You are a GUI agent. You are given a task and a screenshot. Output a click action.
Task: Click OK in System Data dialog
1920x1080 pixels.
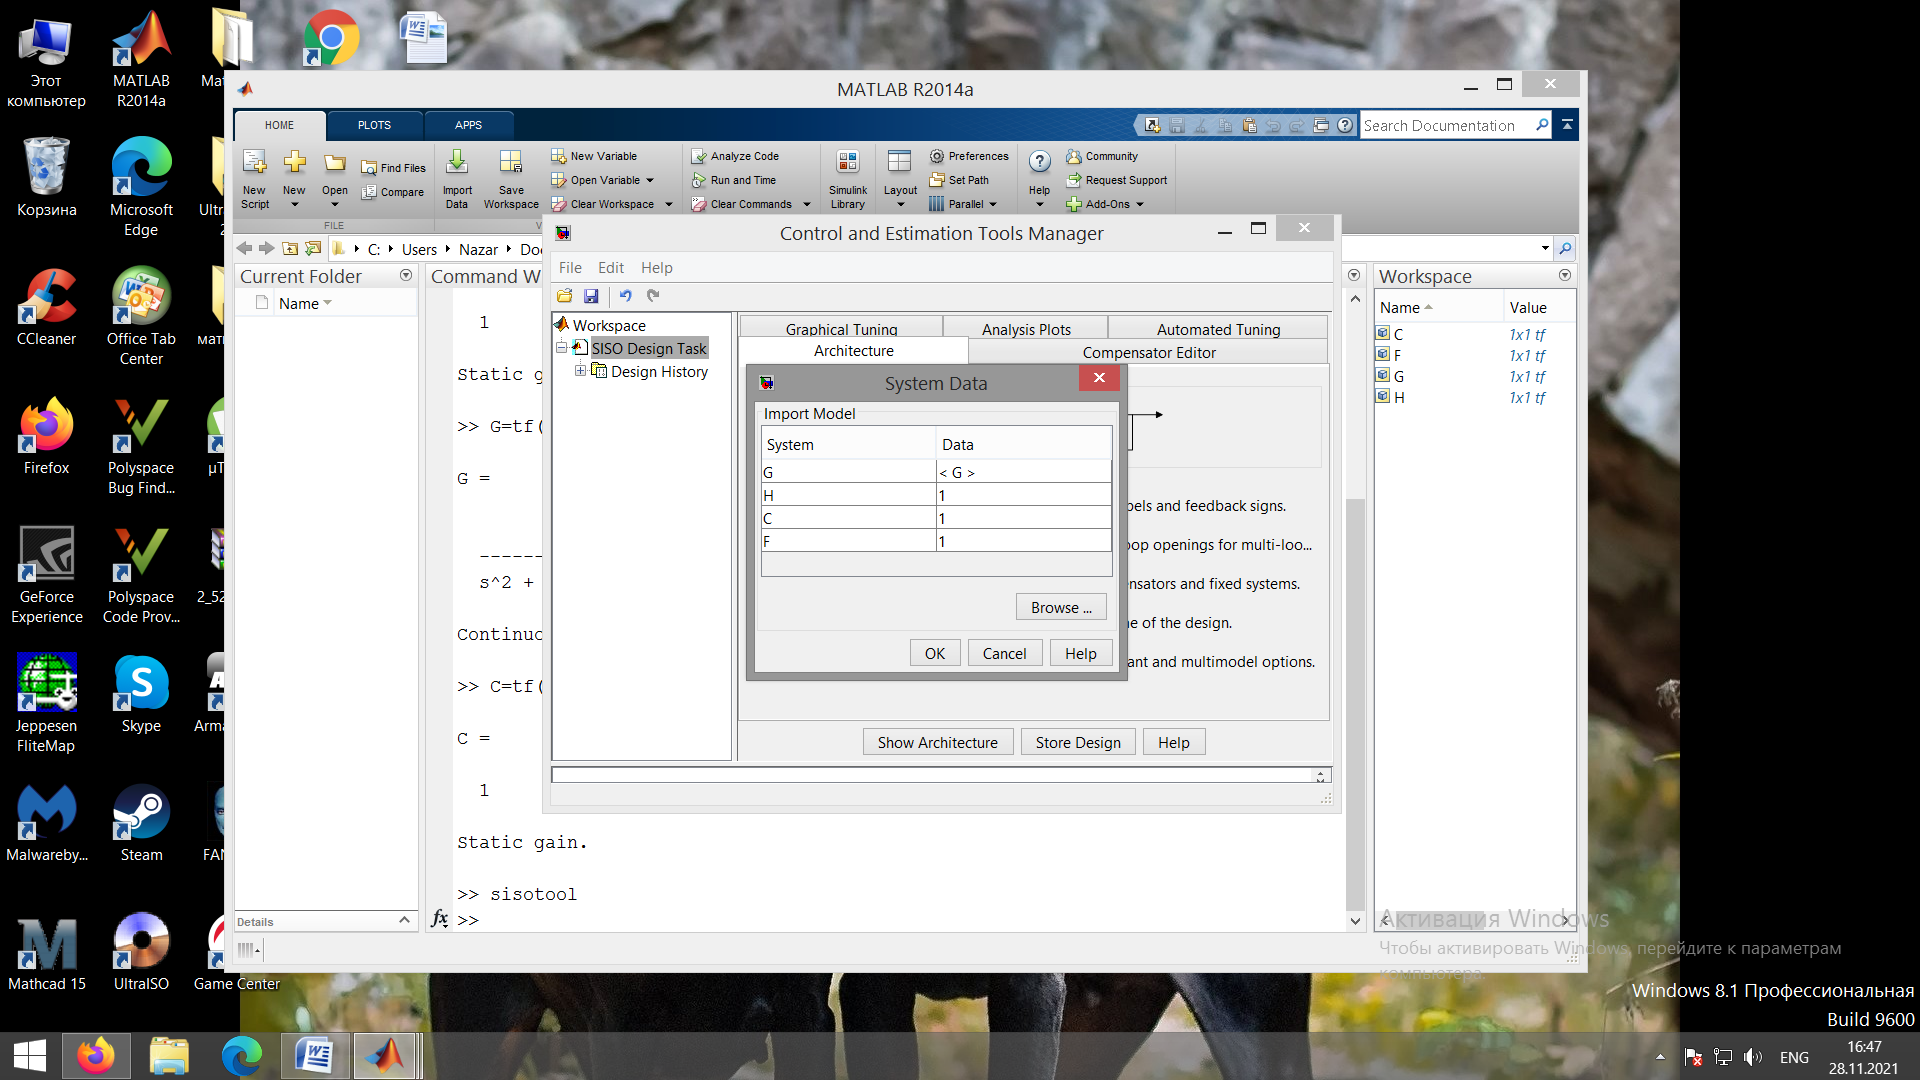click(x=935, y=653)
